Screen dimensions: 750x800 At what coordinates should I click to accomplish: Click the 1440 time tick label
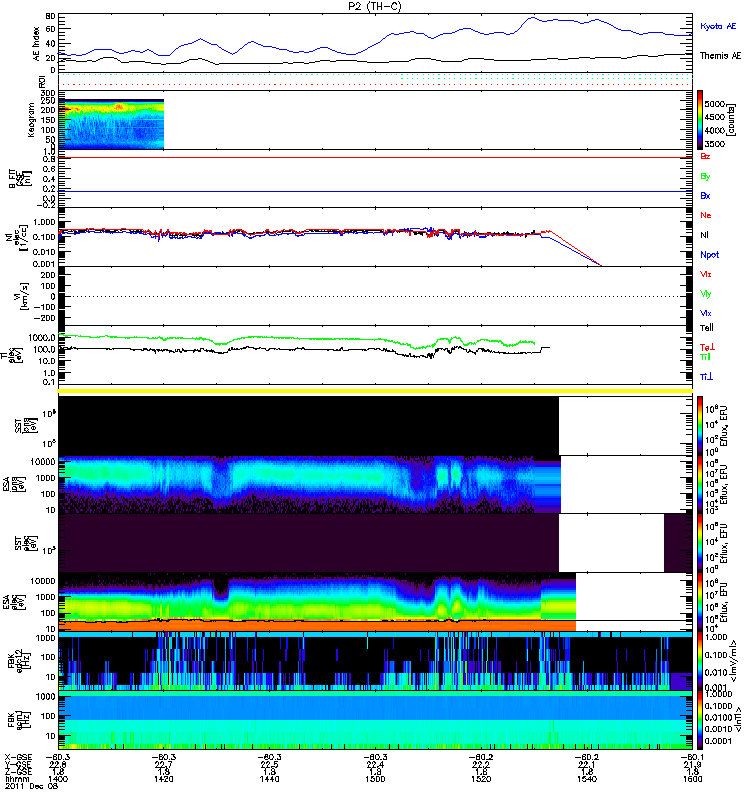point(269,779)
